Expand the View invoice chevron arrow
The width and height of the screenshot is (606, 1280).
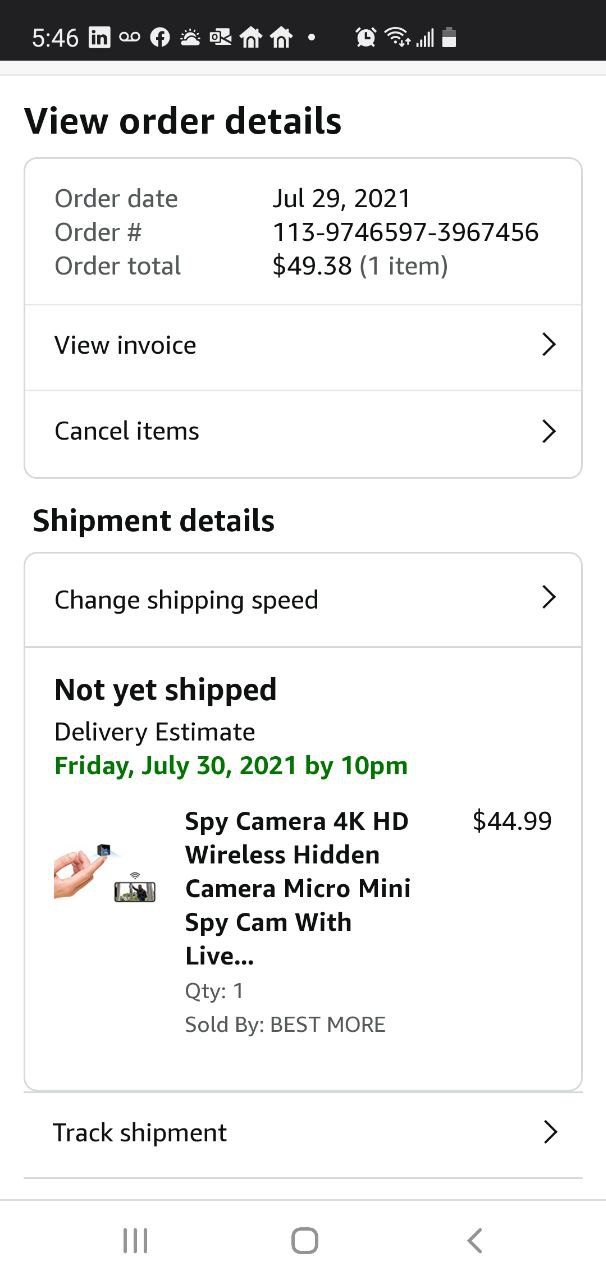(x=548, y=345)
